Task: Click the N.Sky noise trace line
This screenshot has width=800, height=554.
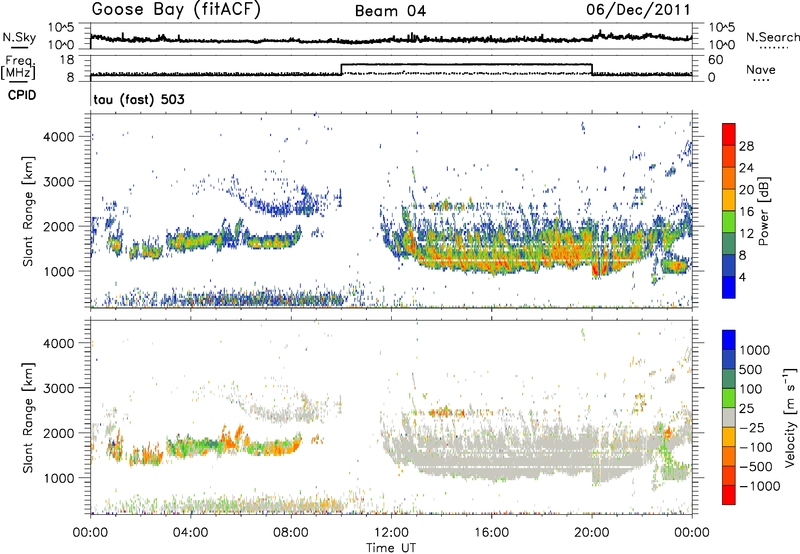Action: point(391,39)
